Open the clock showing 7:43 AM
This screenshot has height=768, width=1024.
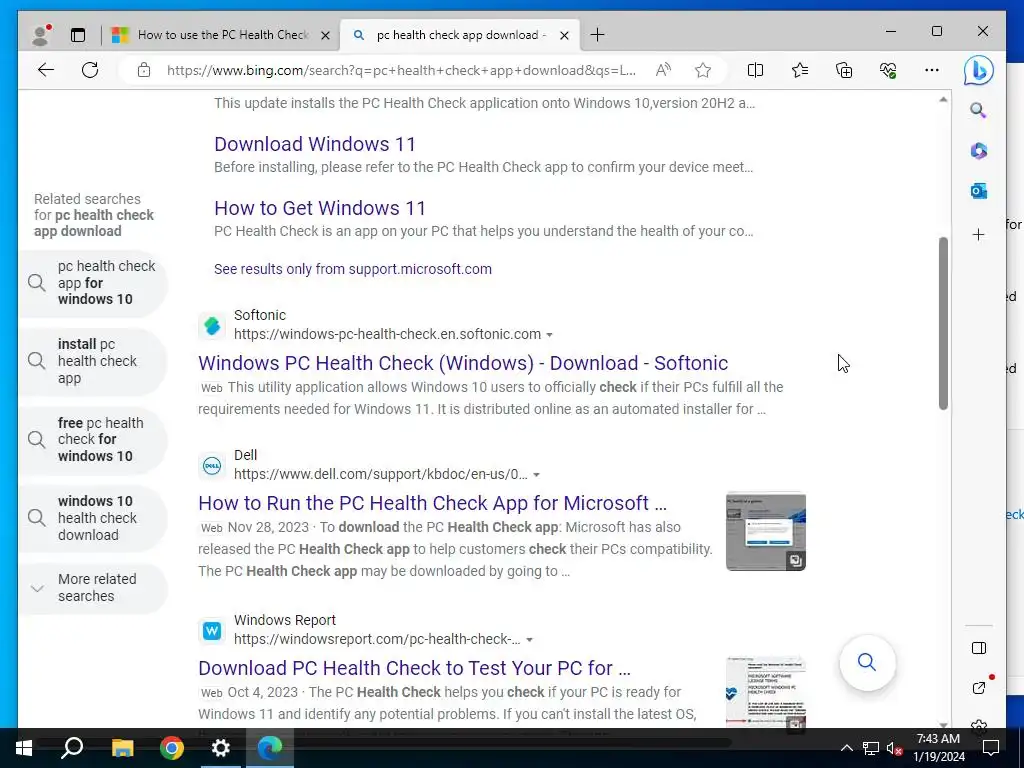pos(938,748)
